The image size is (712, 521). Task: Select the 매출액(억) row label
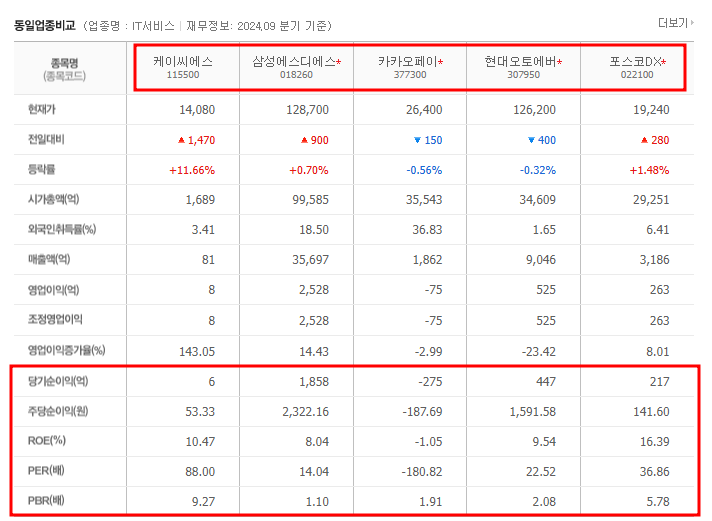coord(49,259)
